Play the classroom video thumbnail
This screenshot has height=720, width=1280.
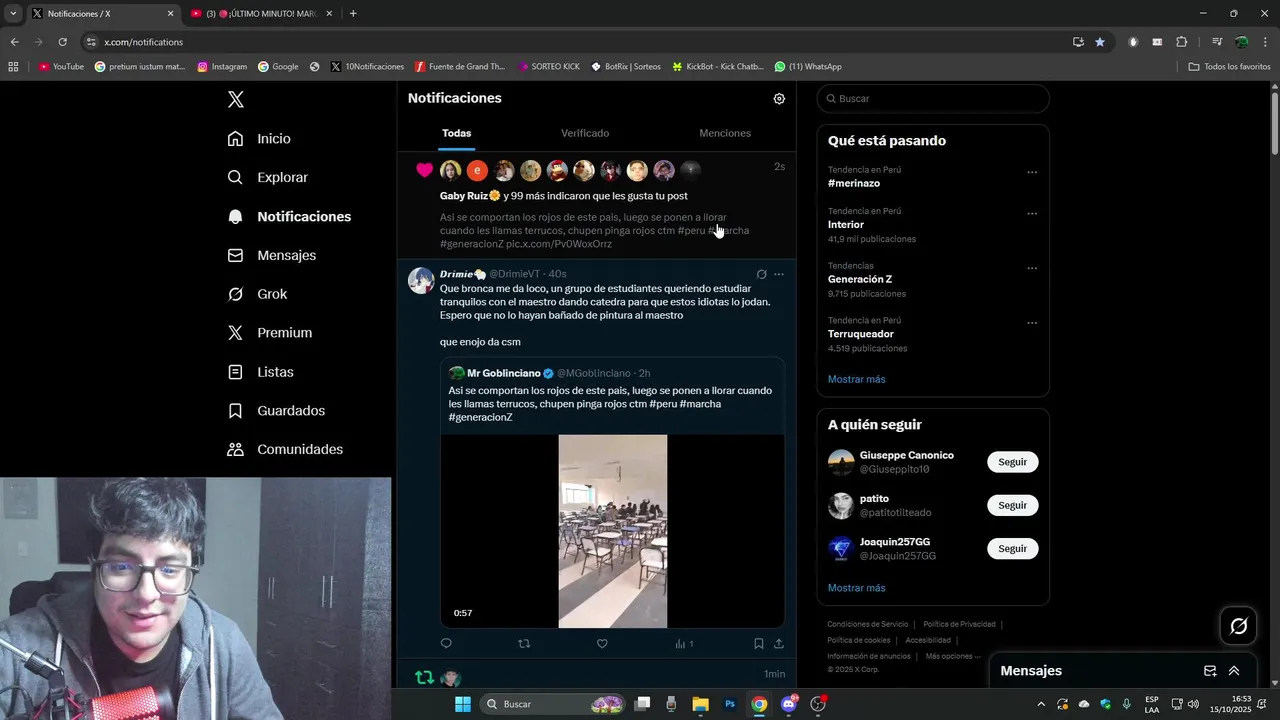pyautogui.click(x=612, y=531)
